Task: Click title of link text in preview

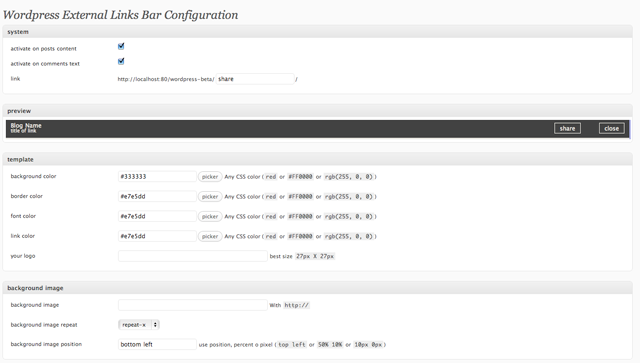Action: (x=23, y=131)
